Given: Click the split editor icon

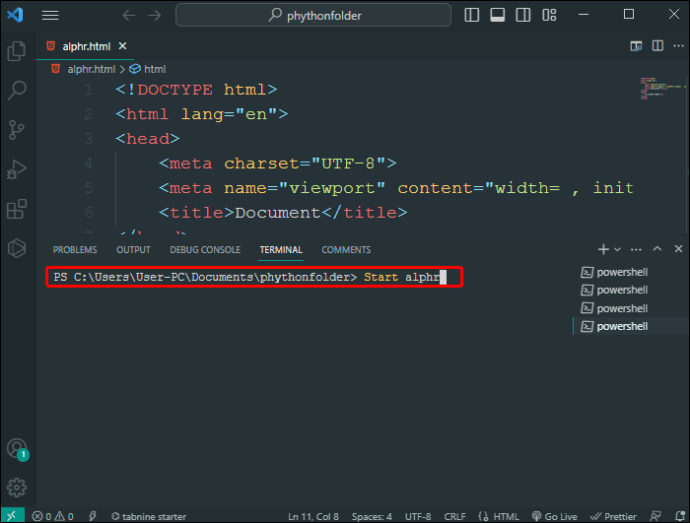Looking at the screenshot, I should tap(657, 46).
